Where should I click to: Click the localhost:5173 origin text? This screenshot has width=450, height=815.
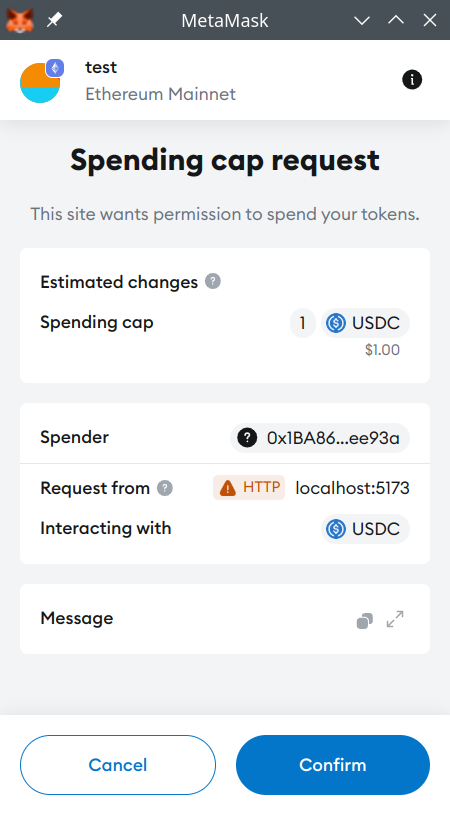[352, 488]
